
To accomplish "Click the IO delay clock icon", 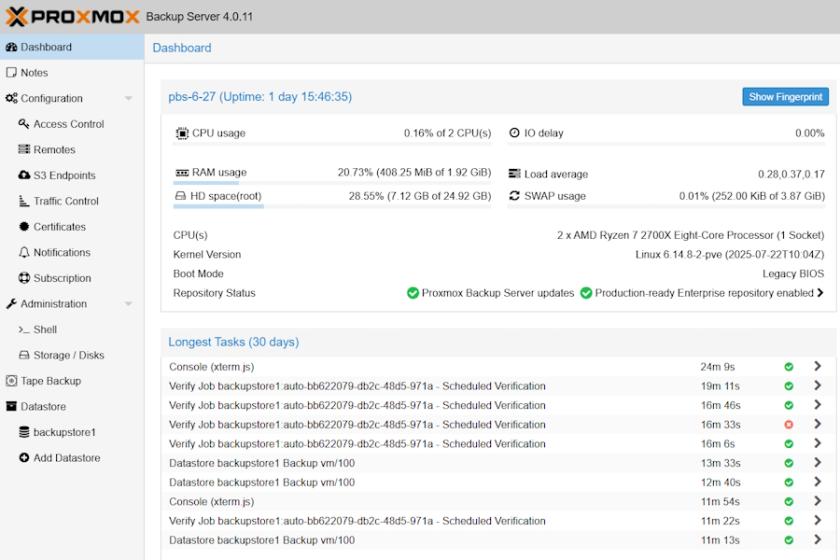I will 514,133.
